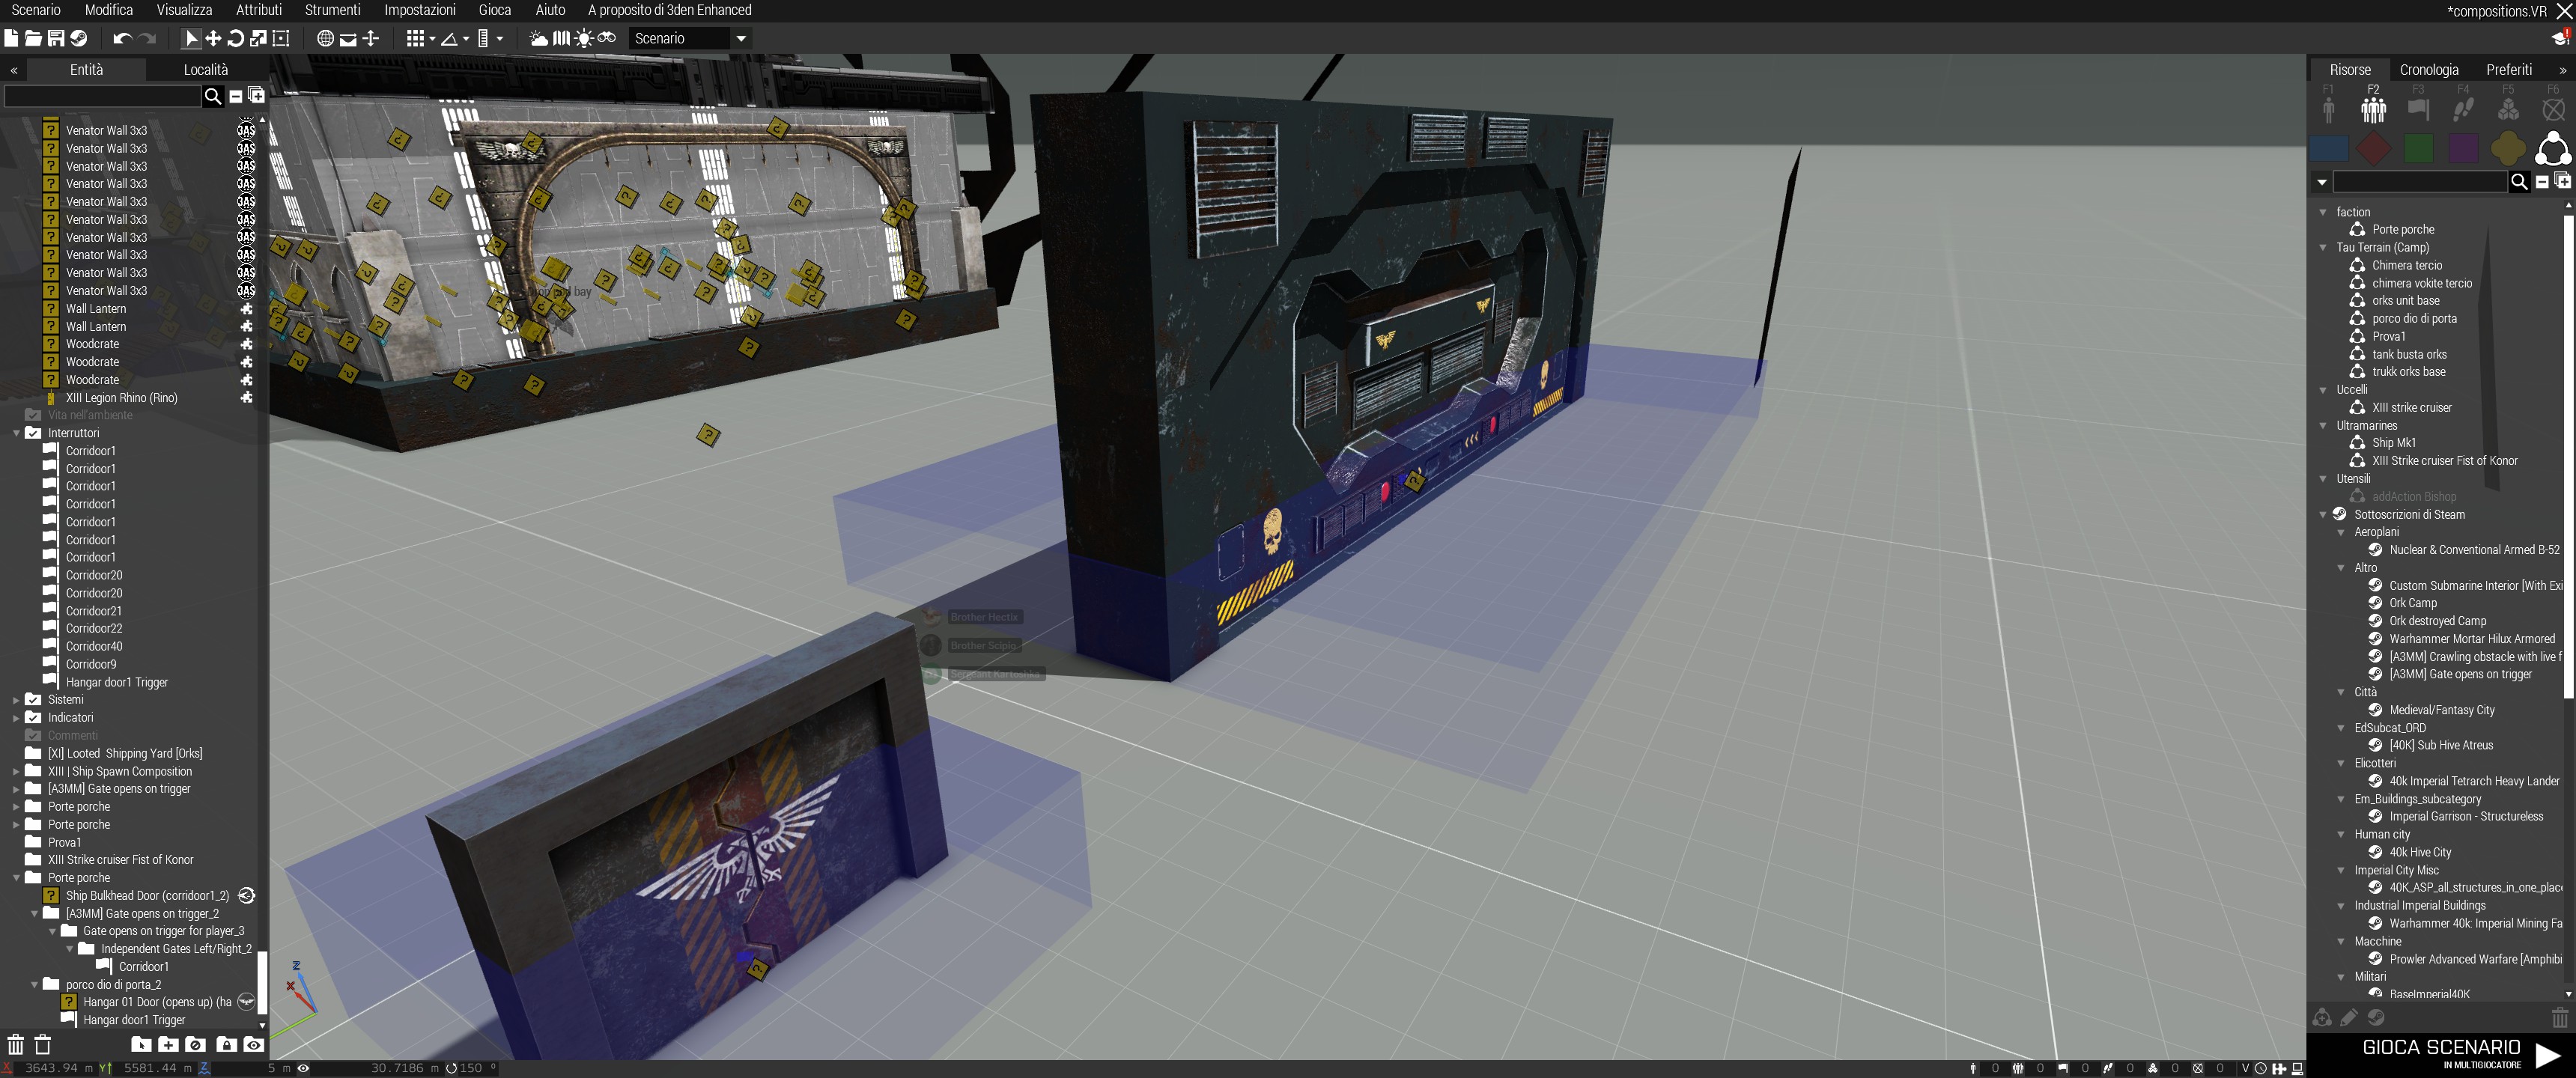Switch to the Cronologia tab

pos(2429,69)
